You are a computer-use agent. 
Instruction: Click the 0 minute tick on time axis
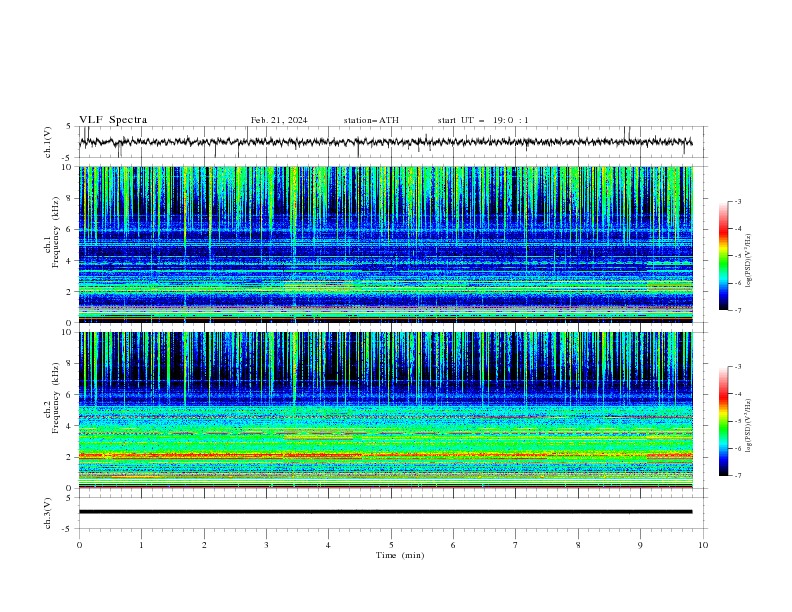coord(79,545)
